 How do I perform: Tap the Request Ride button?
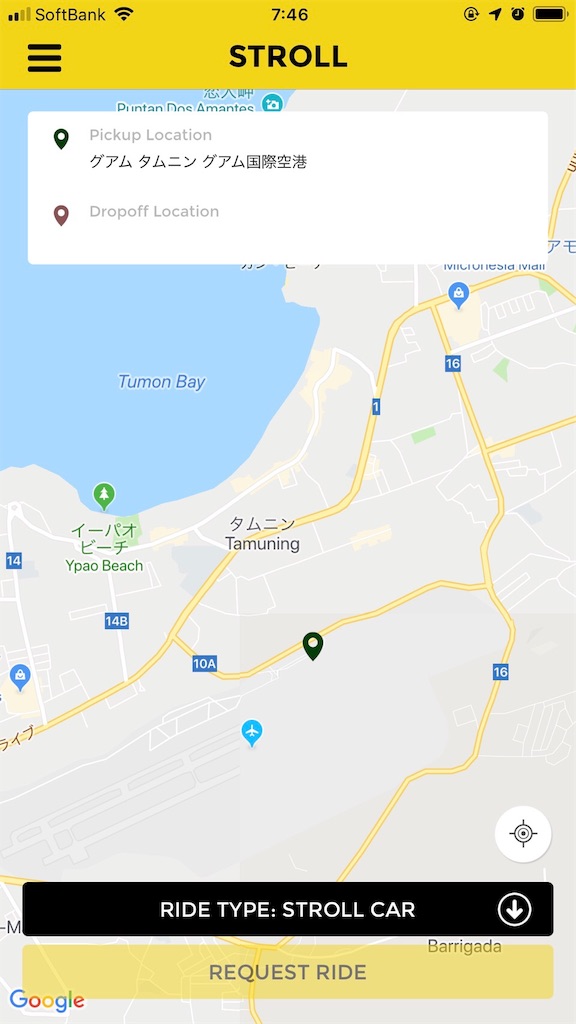pos(288,972)
